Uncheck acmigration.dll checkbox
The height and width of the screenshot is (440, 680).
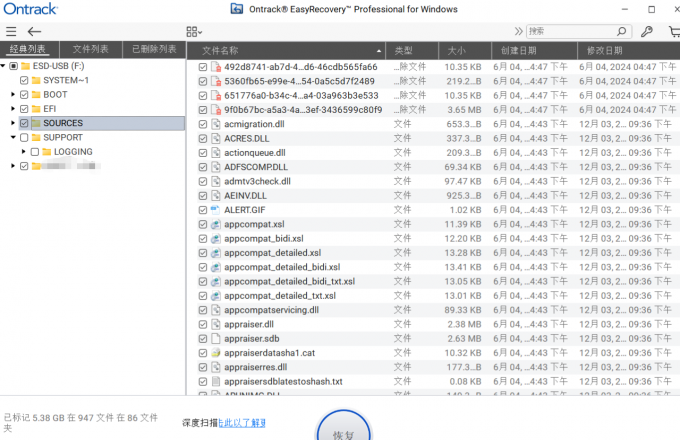point(203,124)
